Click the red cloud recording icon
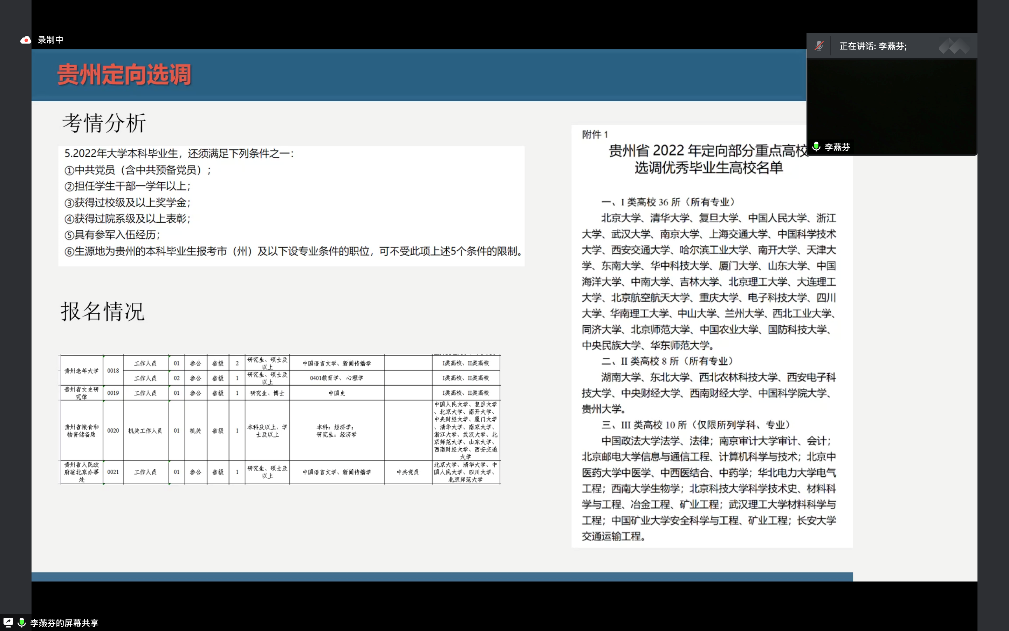Viewport: 1009px width, 631px height. [x=25, y=40]
